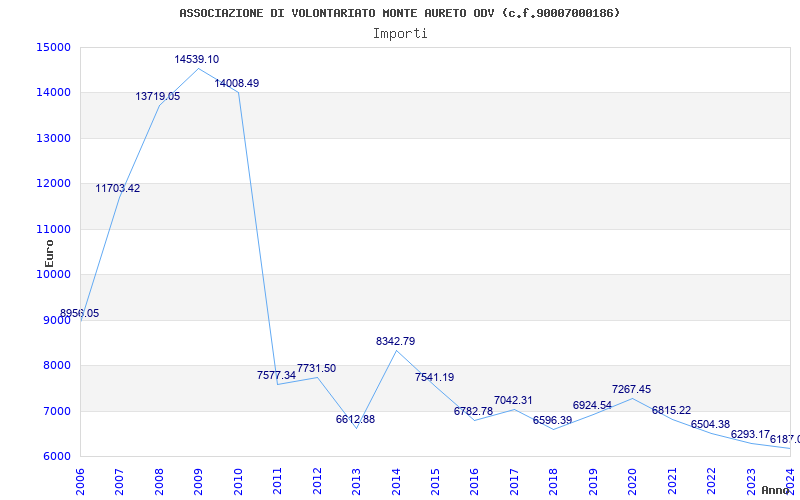Select the data label 7042.31
The height and width of the screenshot is (500, 800).
coord(513,401)
